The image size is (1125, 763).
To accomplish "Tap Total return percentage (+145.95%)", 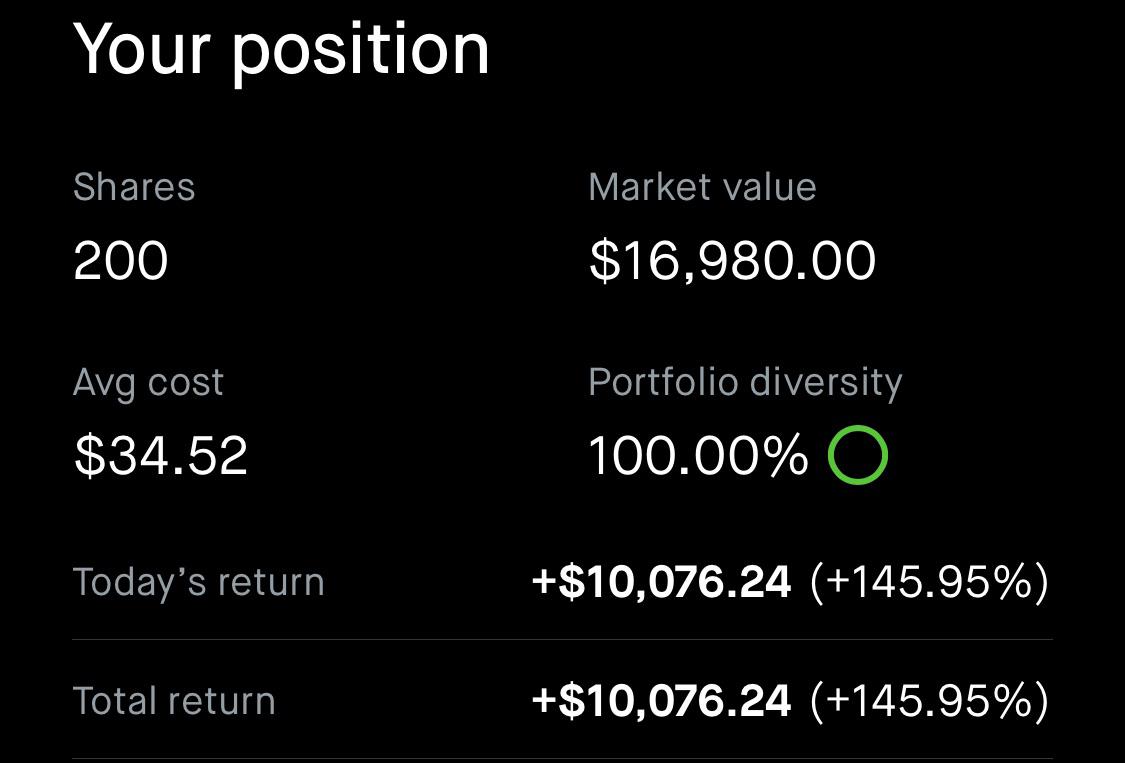I will pyautogui.click(x=929, y=701).
